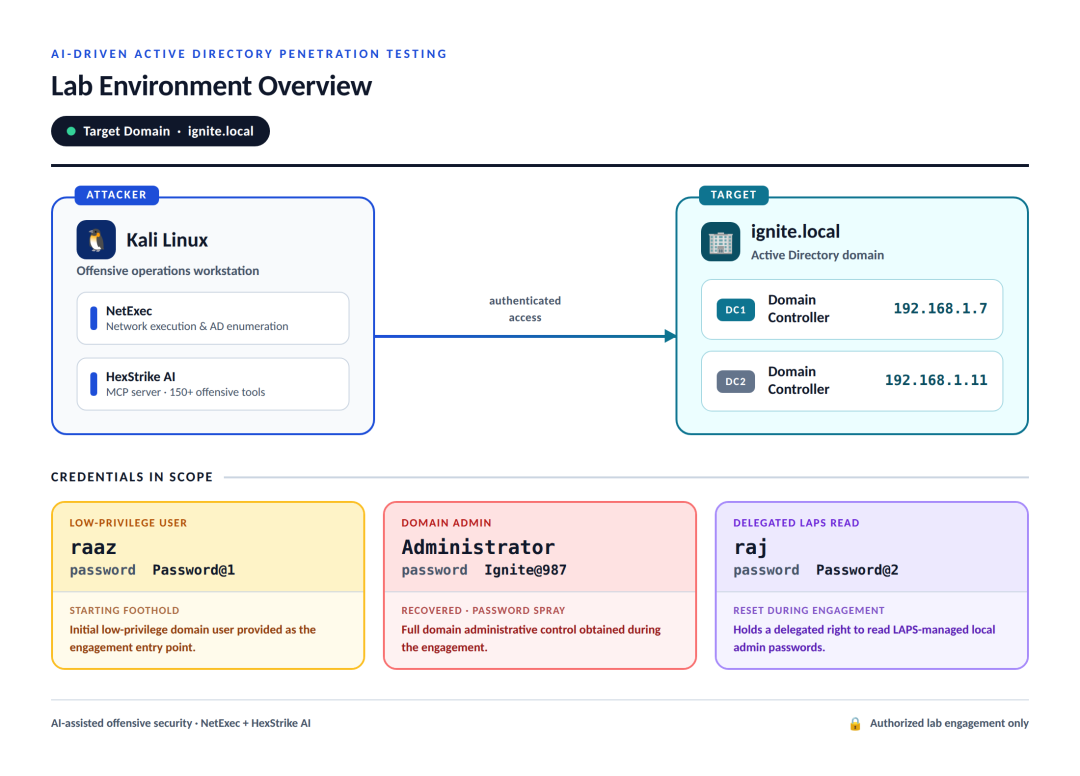Click the 'authenticated access' arrow label

525,309
